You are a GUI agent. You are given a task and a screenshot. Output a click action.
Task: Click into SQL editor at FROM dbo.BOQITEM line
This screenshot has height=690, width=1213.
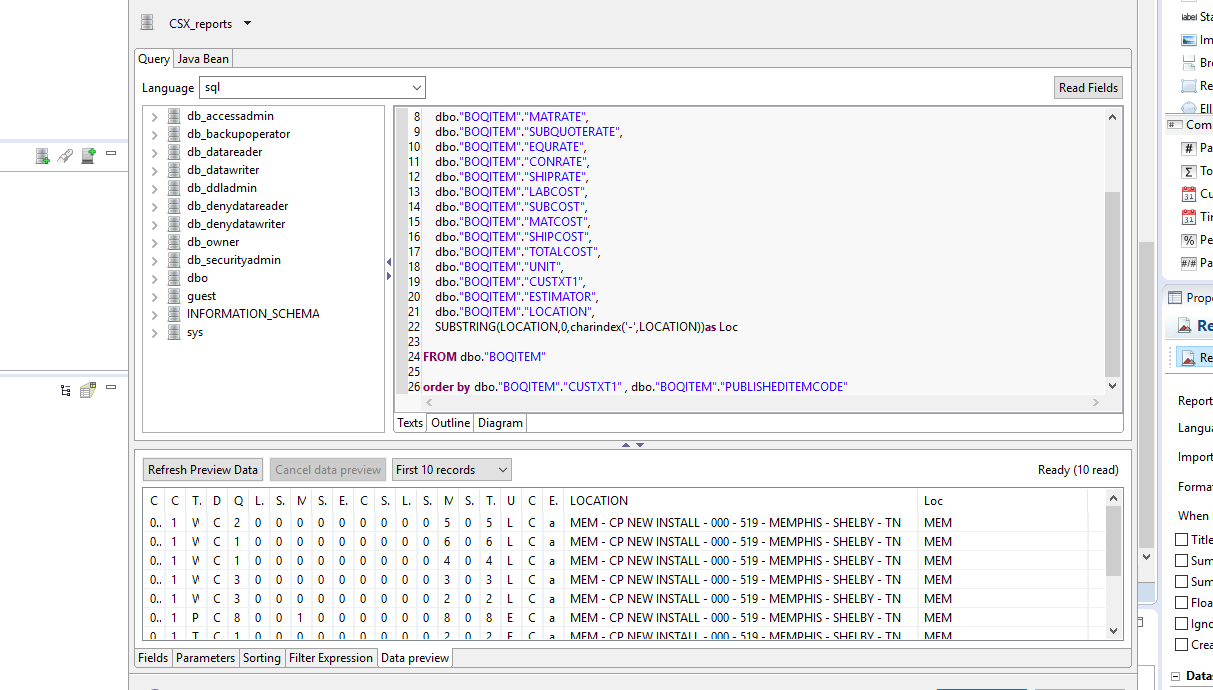(484, 356)
